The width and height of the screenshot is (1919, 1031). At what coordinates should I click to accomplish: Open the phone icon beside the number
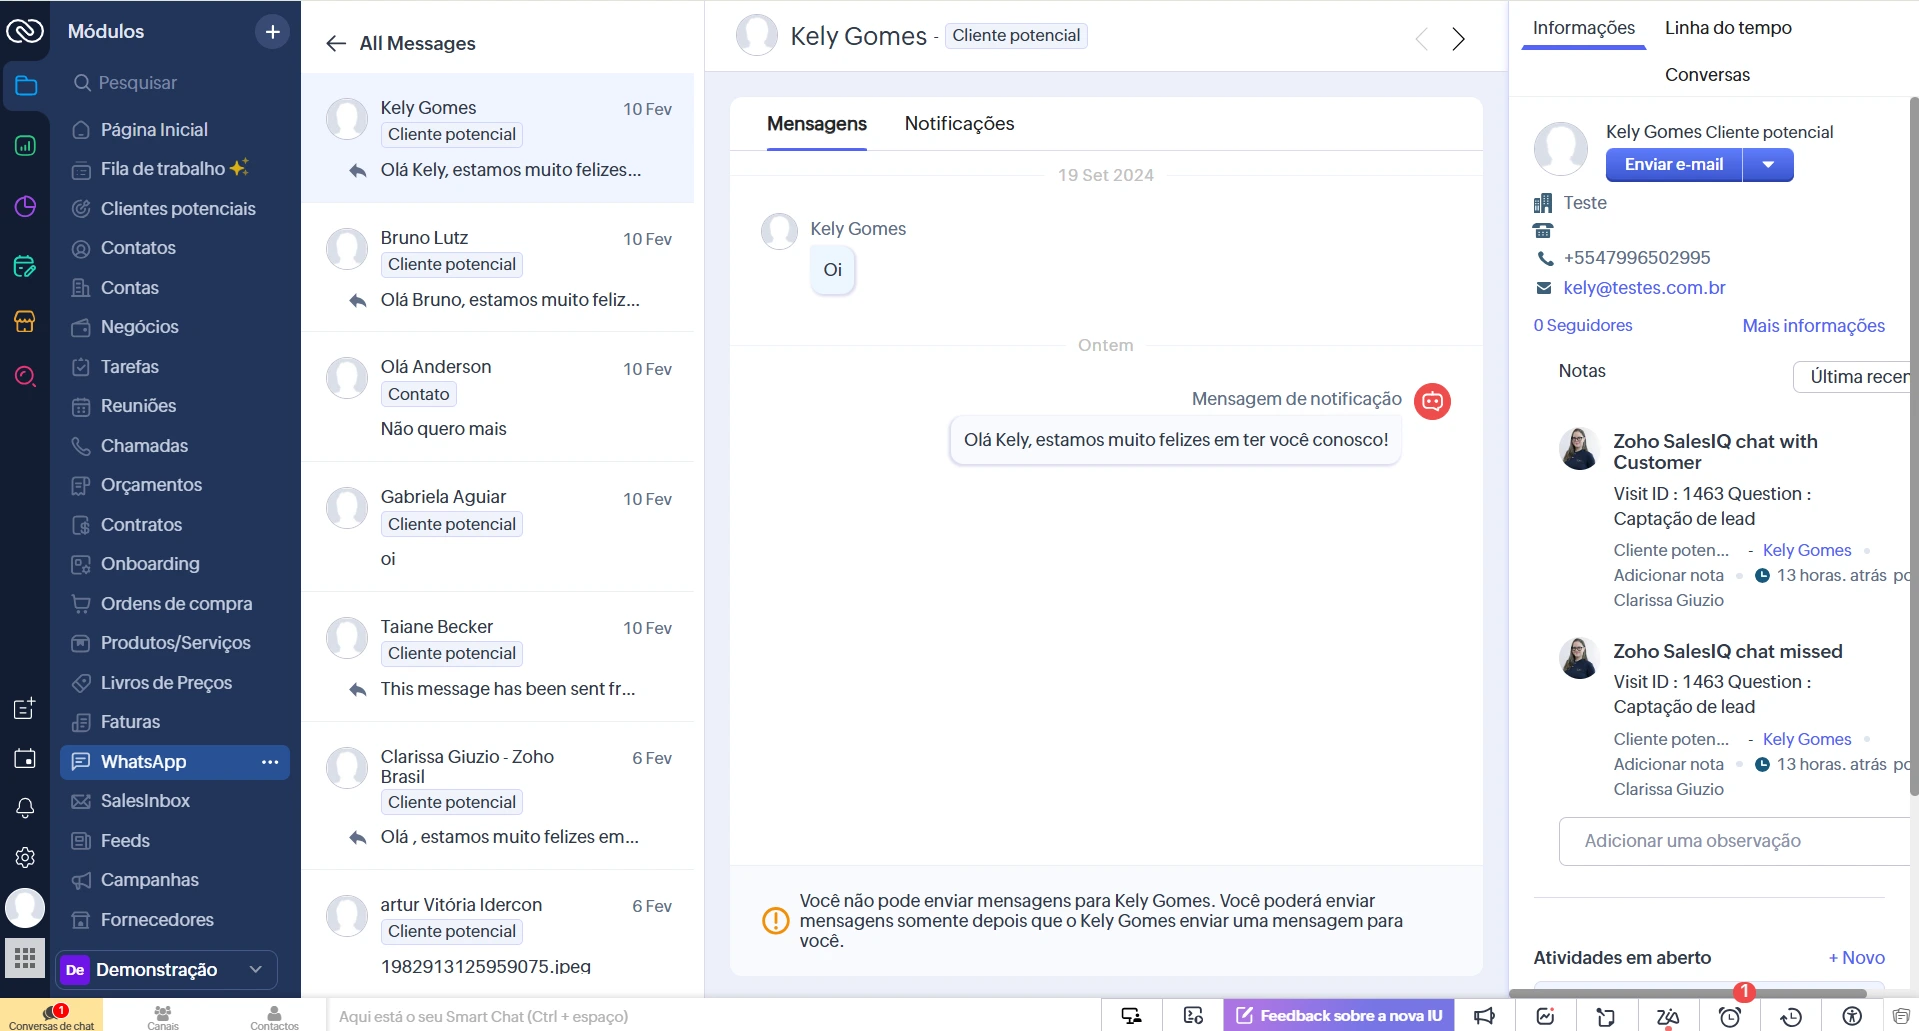point(1545,258)
